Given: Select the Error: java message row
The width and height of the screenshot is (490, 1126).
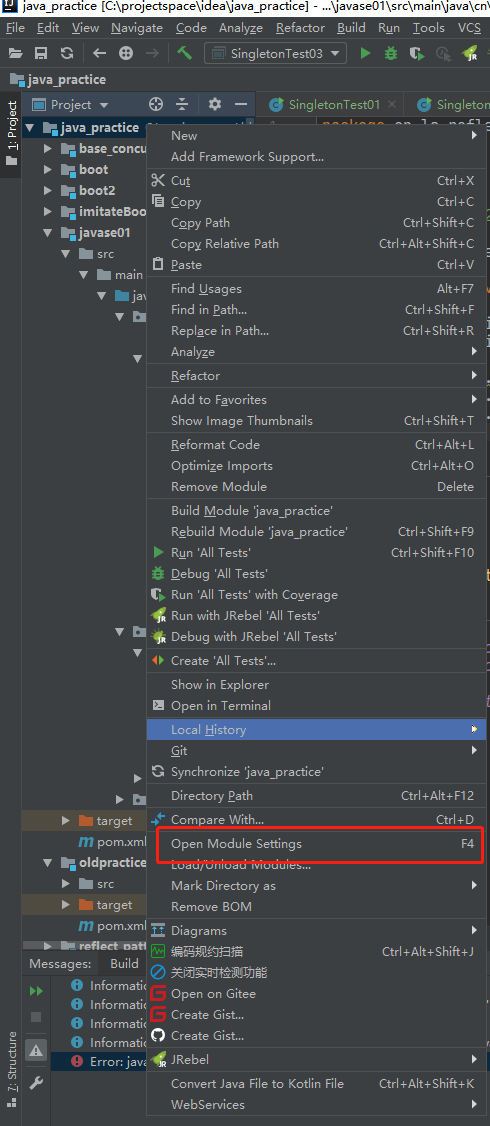Looking at the screenshot, I should [x=98, y=1061].
